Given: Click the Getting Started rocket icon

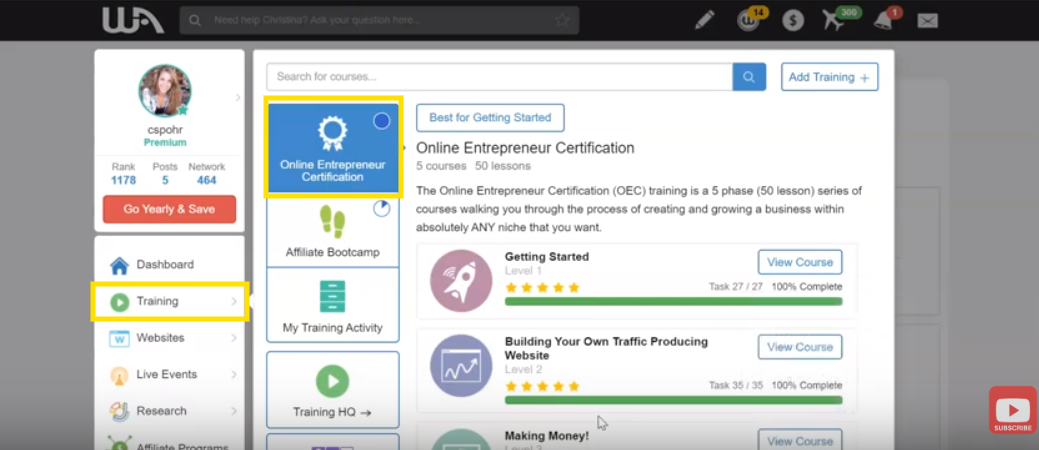Looking at the screenshot, I should pyautogui.click(x=461, y=281).
